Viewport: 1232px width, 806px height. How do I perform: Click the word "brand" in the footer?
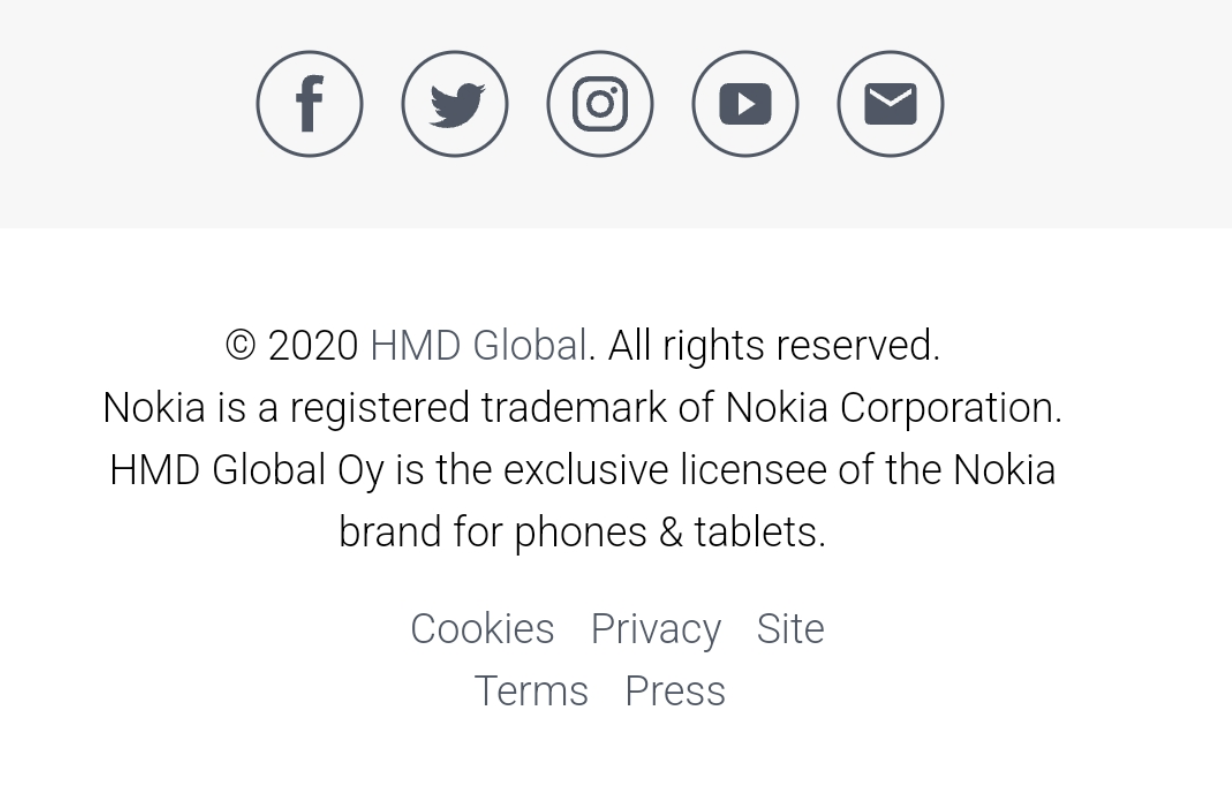(389, 532)
